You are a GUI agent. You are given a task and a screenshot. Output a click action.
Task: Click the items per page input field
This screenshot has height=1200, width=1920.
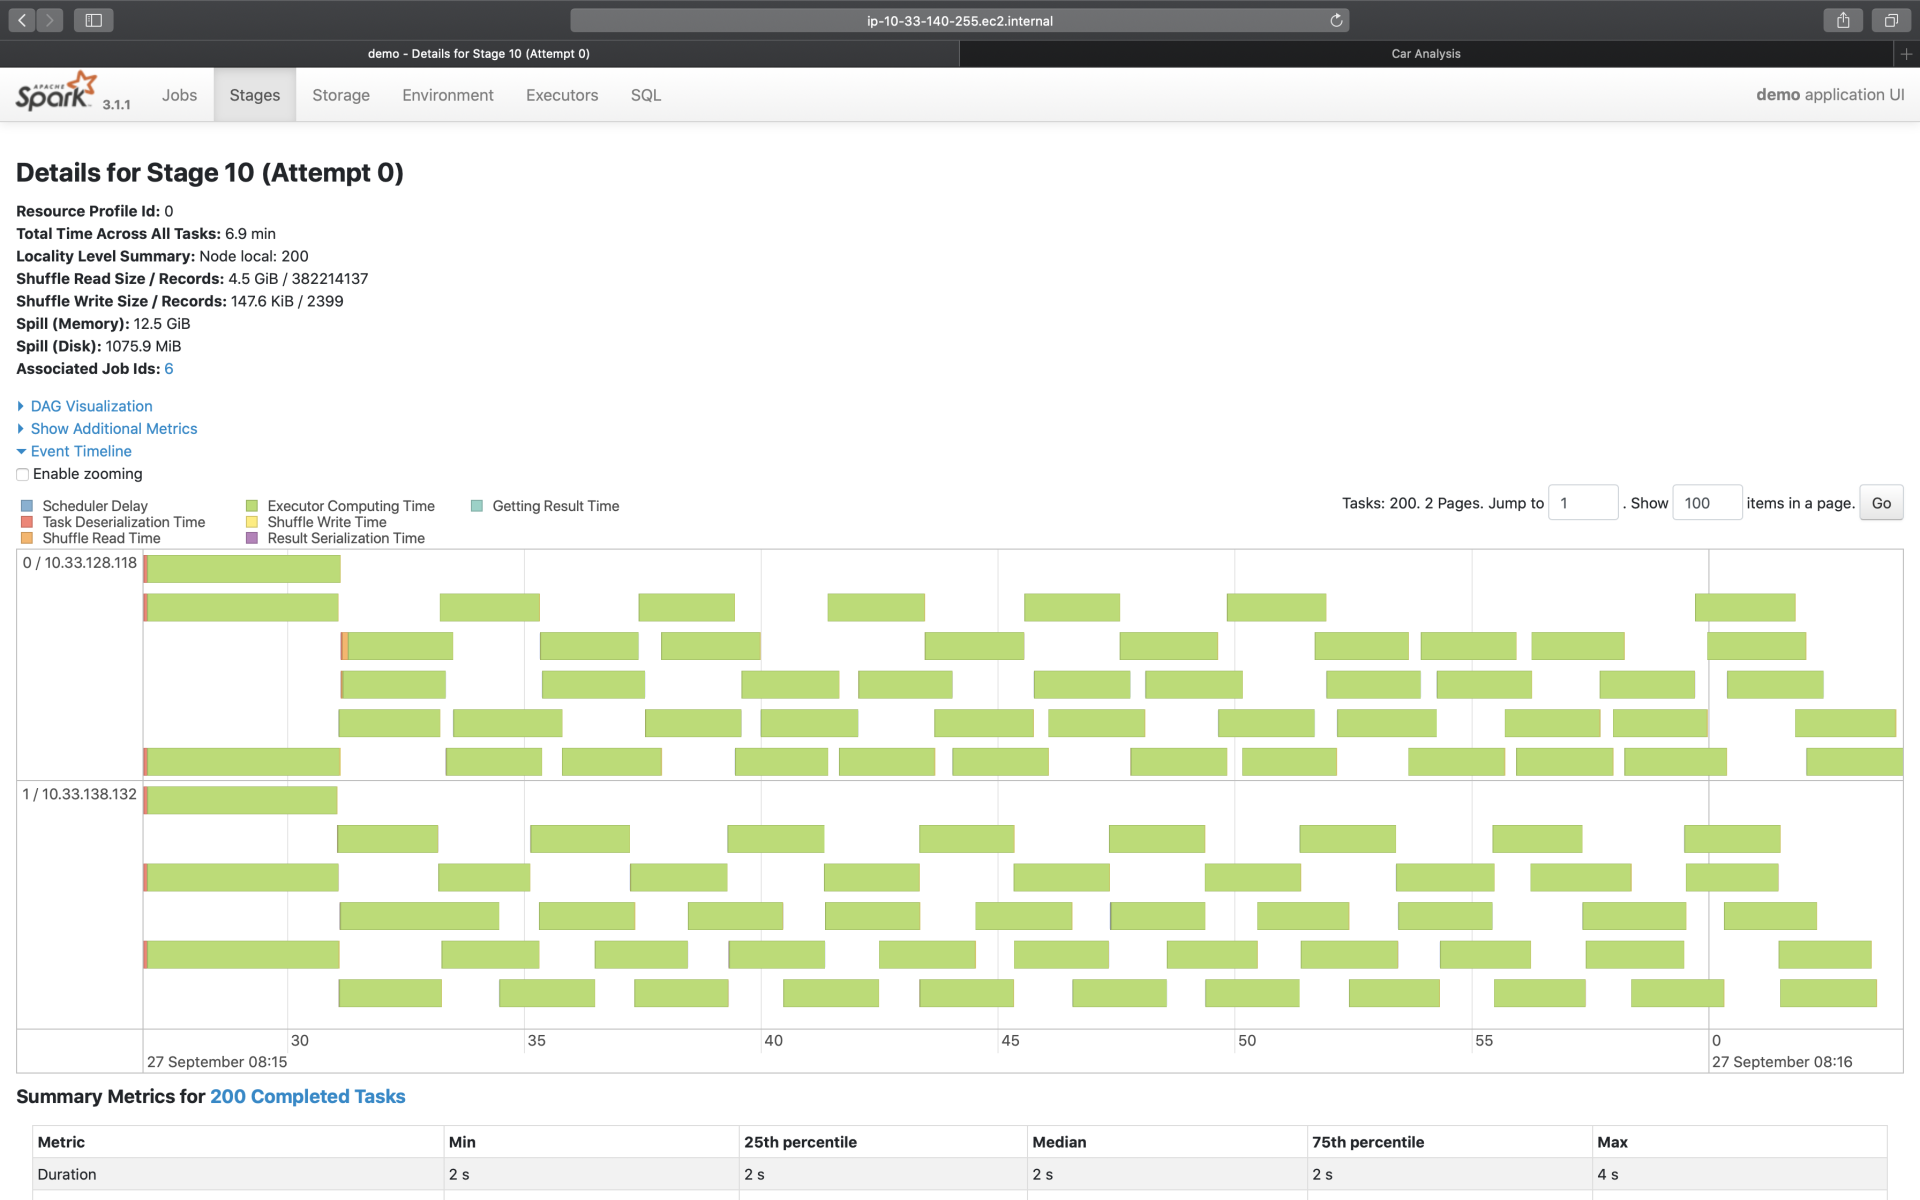coord(1706,503)
